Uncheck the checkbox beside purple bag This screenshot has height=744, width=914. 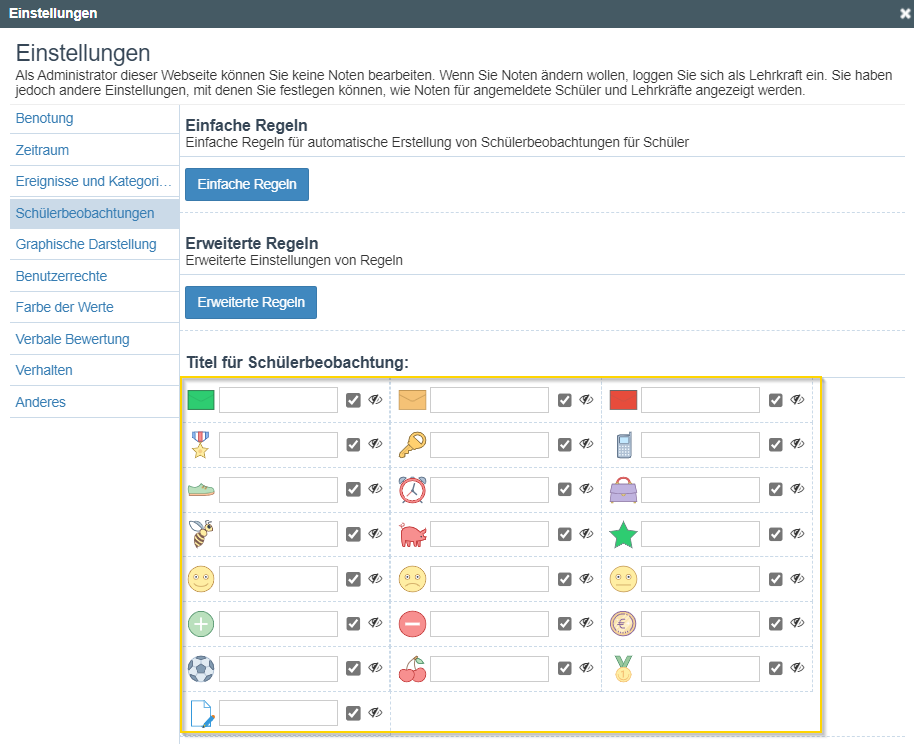point(775,490)
